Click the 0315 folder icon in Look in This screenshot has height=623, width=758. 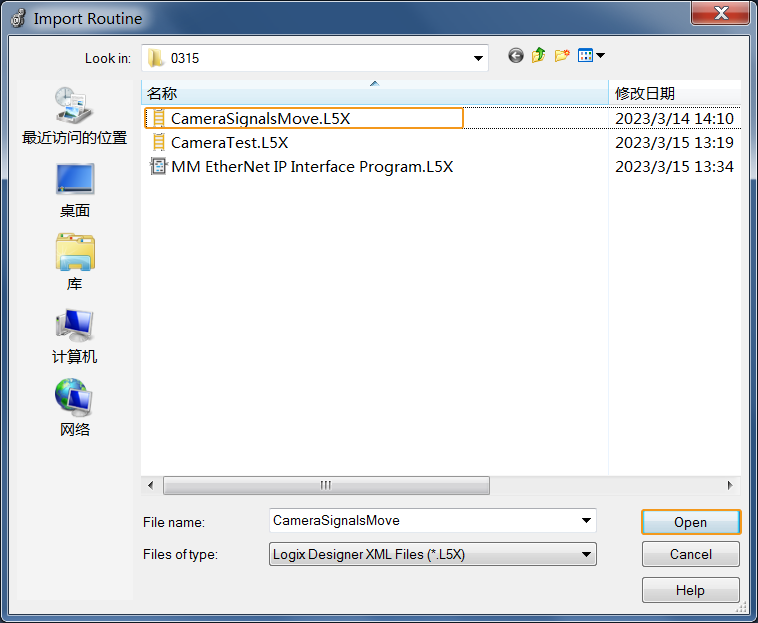click(x=156, y=58)
